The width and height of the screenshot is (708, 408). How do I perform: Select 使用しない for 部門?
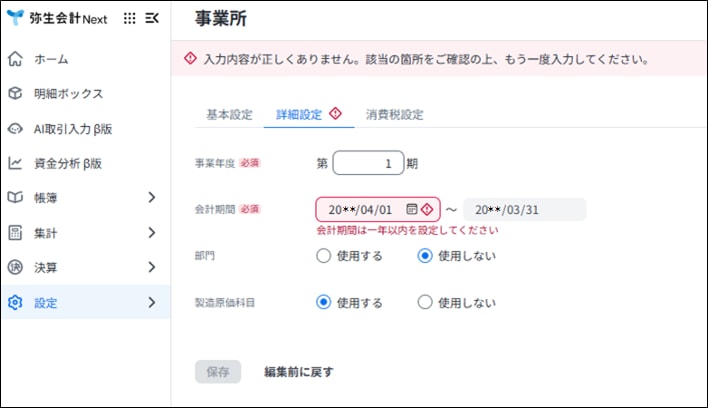[424, 255]
